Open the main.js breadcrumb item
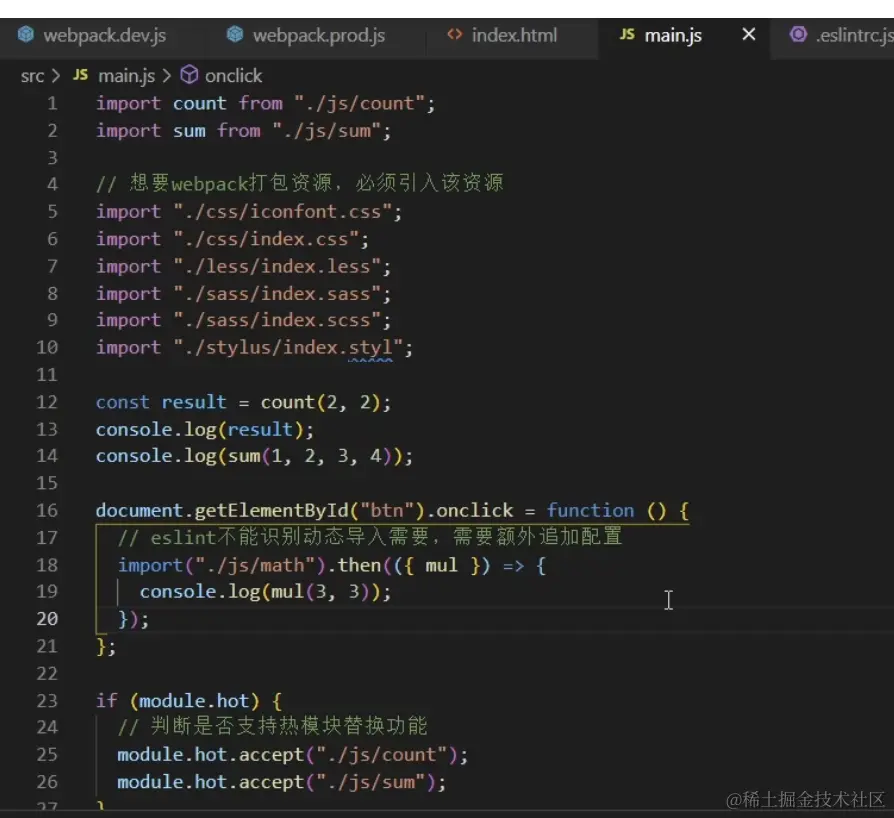Image resolution: width=894 pixels, height=818 pixels. (x=126, y=76)
